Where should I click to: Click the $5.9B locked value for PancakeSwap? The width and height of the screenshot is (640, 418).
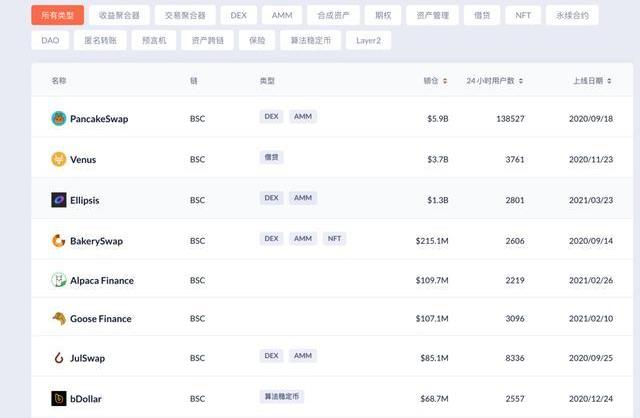pos(438,119)
